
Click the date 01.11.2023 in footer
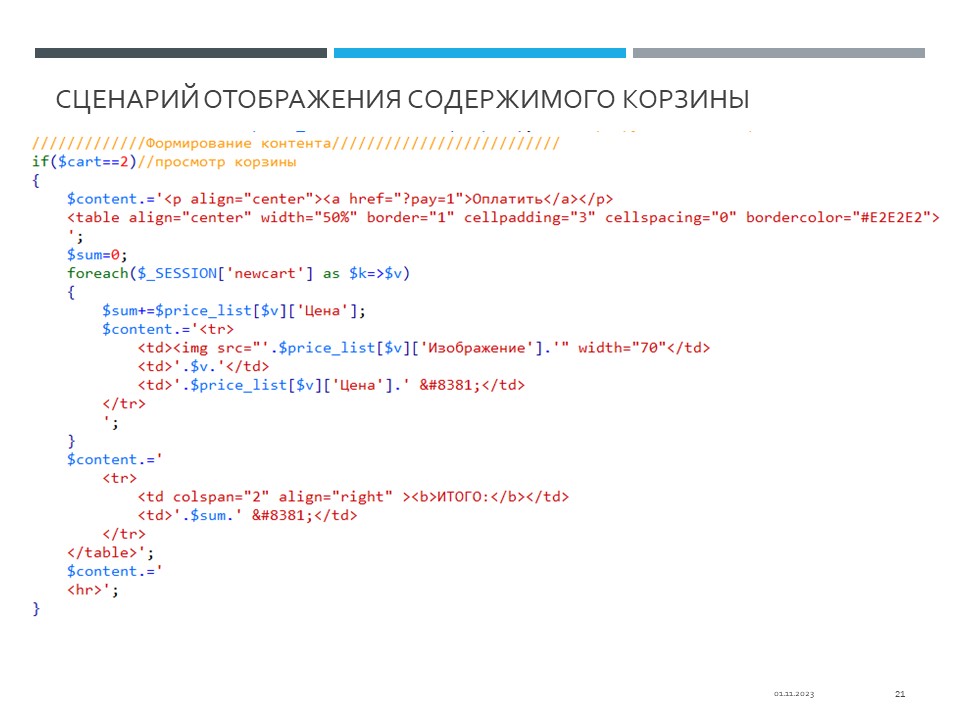click(x=793, y=694)
